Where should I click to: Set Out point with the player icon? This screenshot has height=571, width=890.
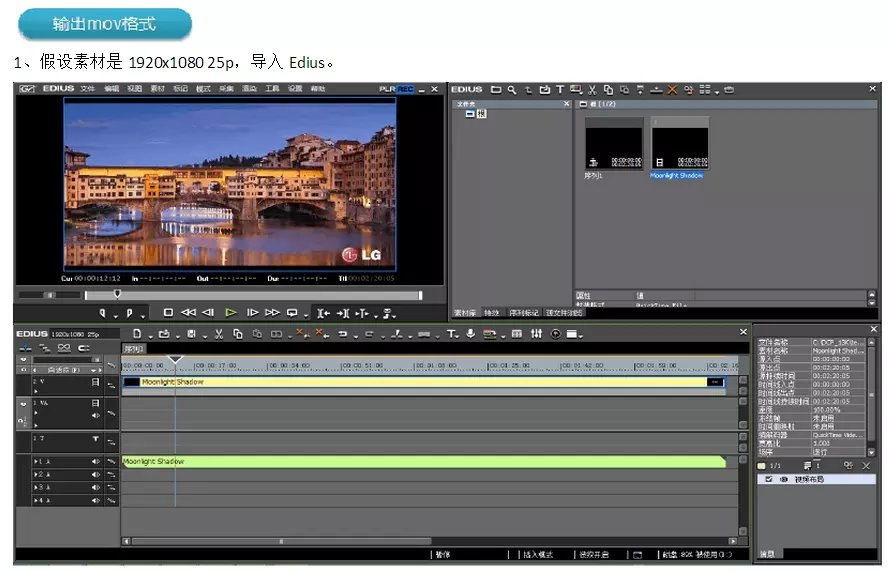[129, 313]
